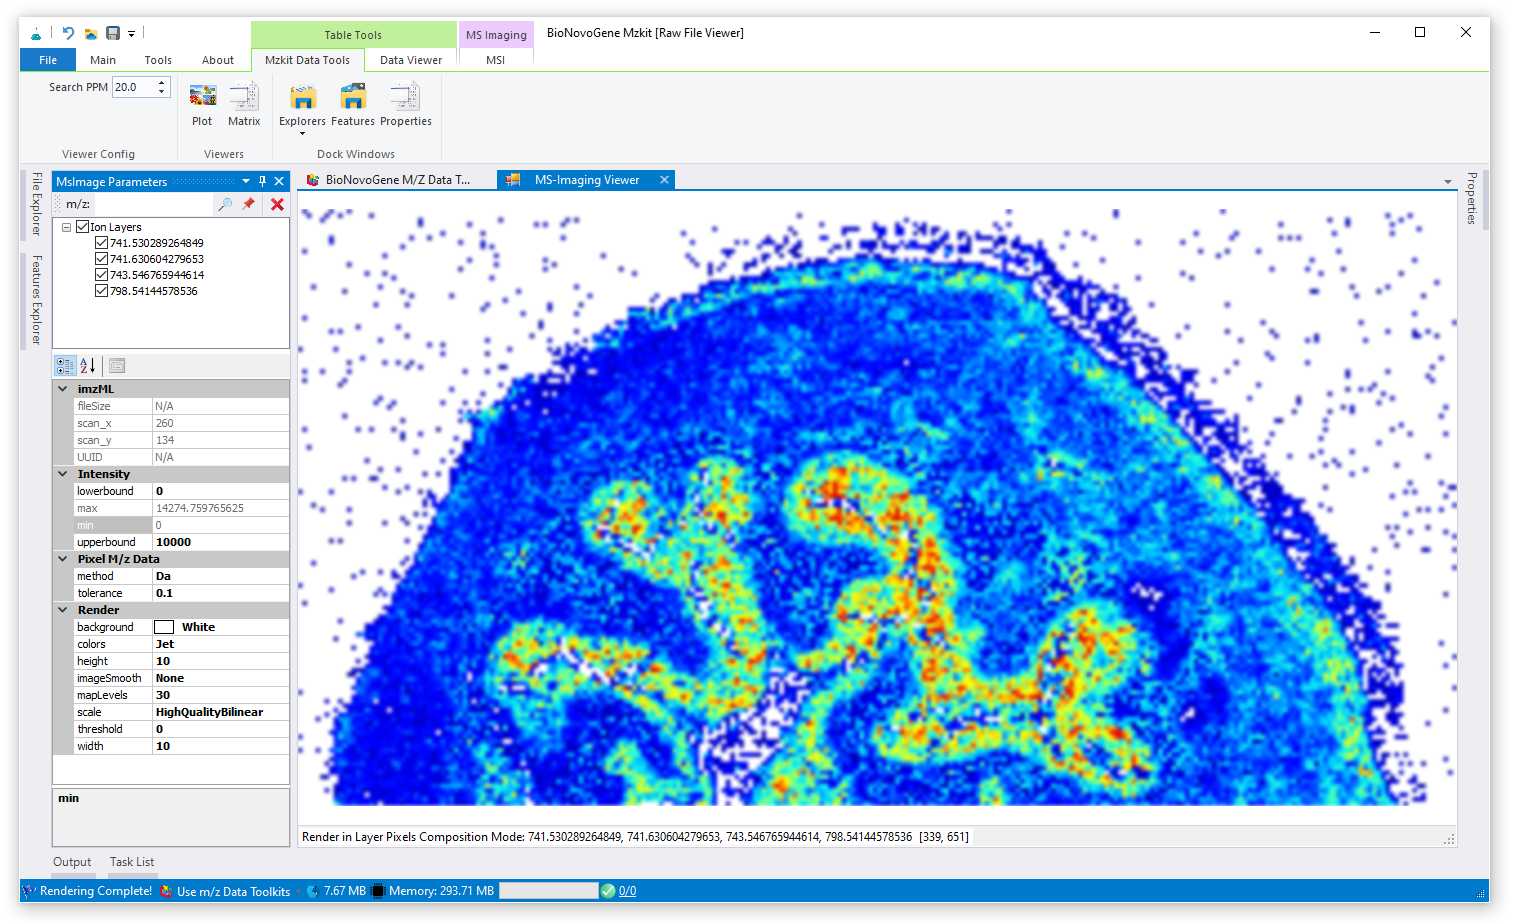Switch property grid to alphabetical sort
The height and width of the screenshot is (923, 1515).
pyautogui.click(x=88, y=366)
